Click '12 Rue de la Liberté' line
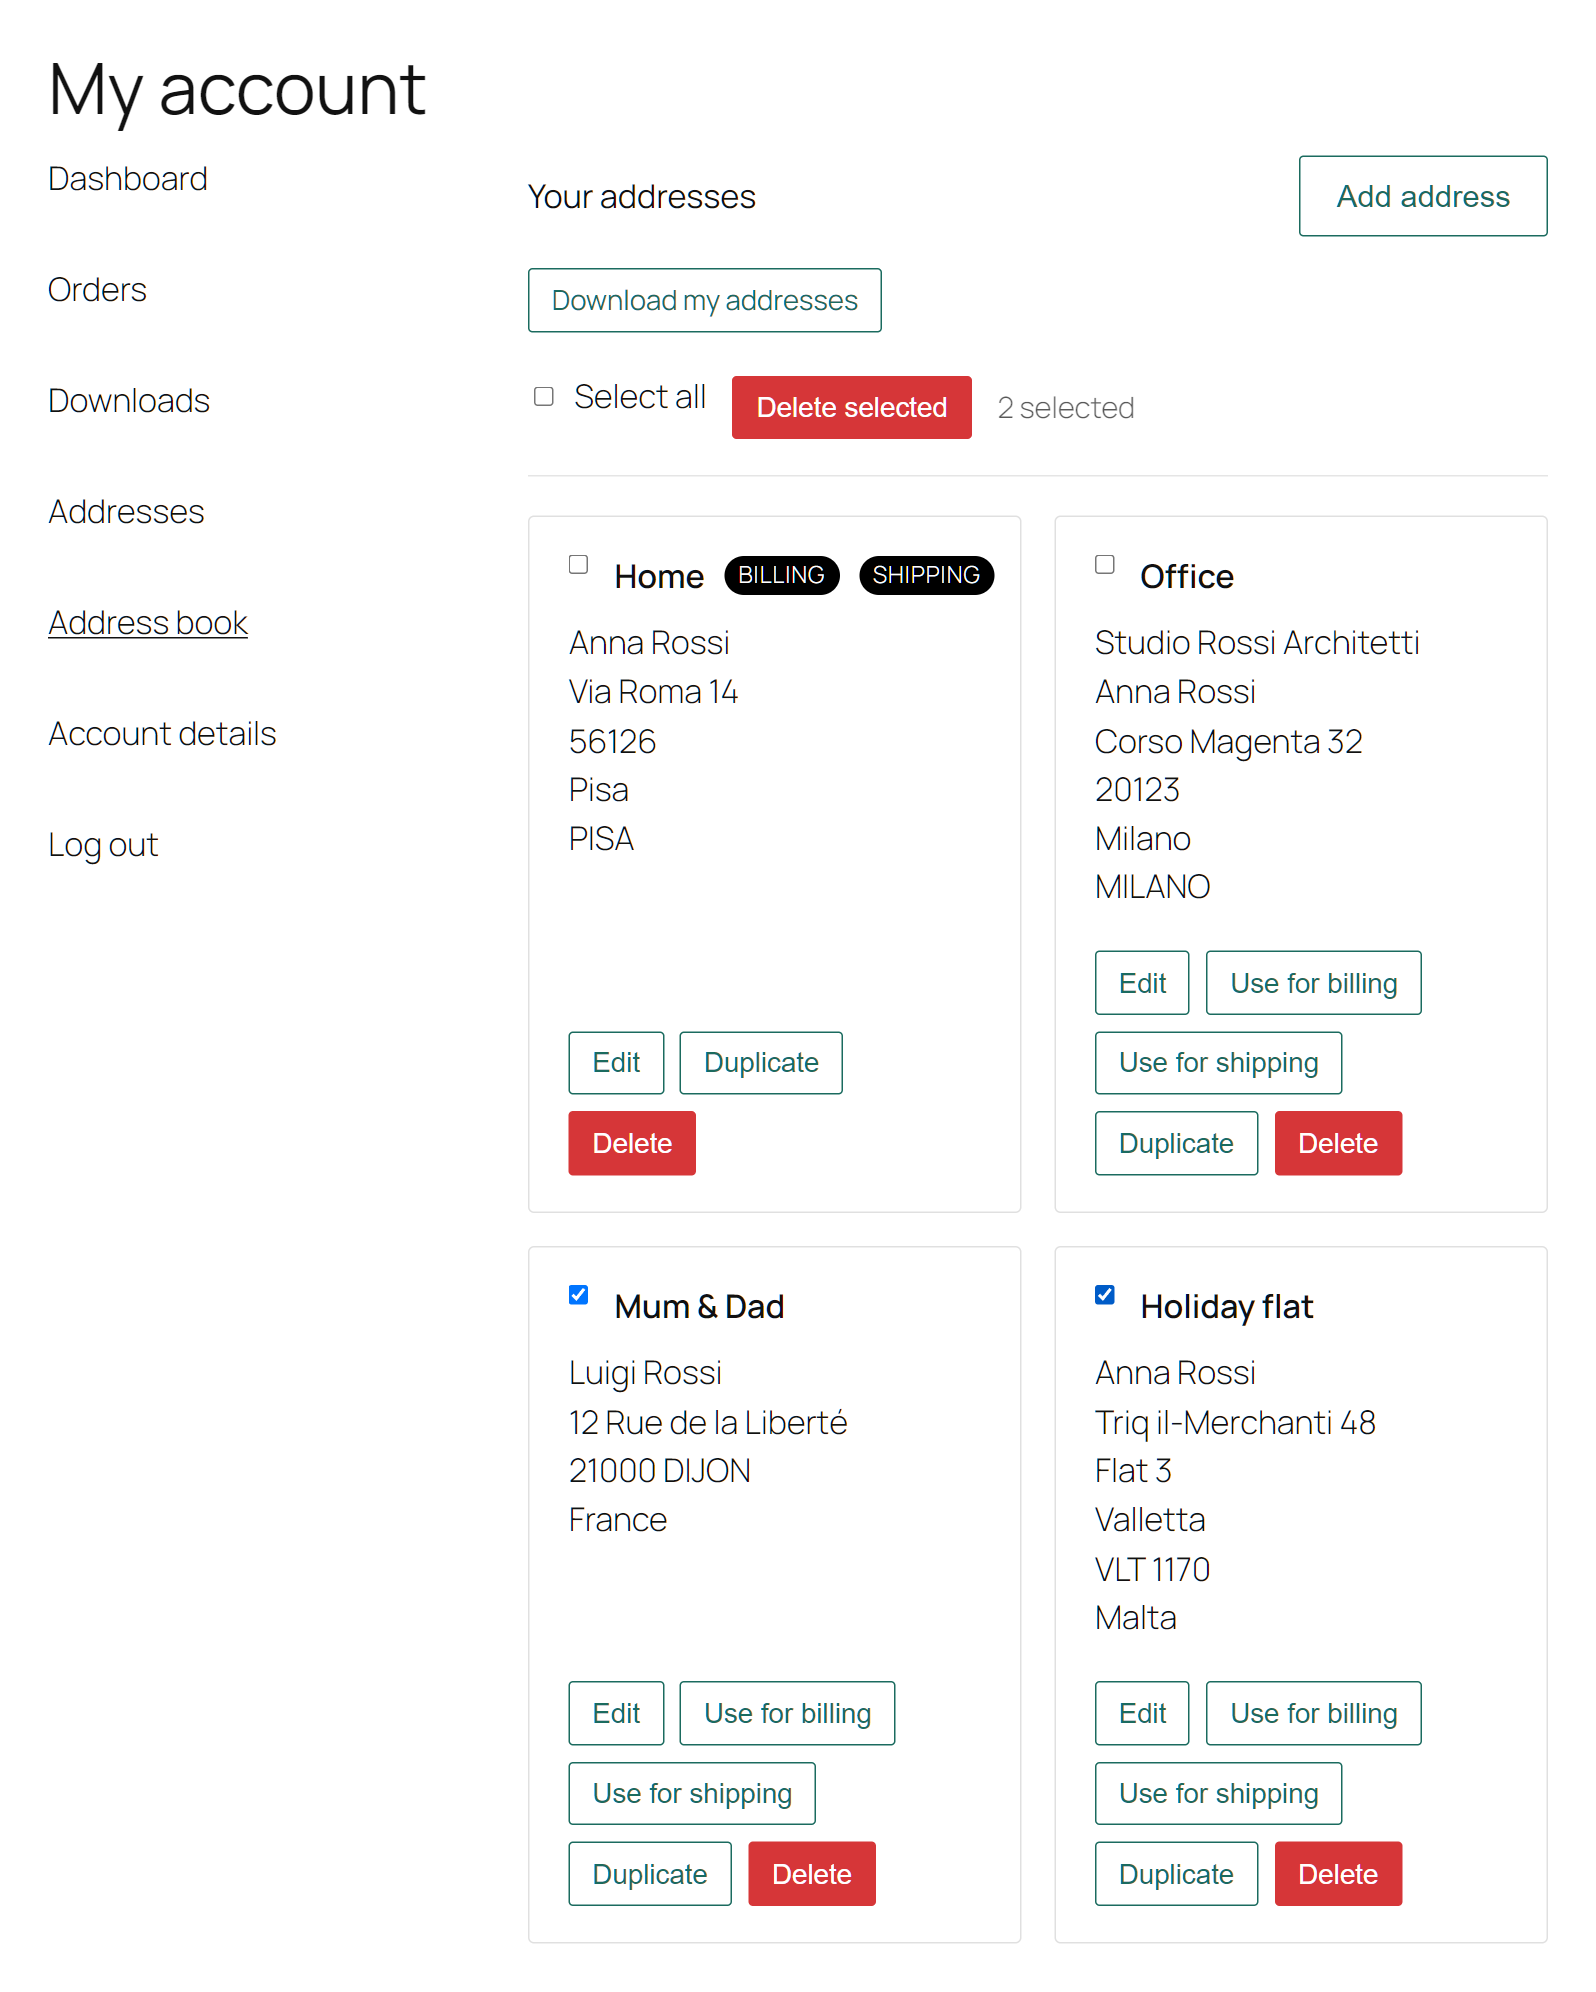This screenshot has width=1596, height=1992. 708,1423
